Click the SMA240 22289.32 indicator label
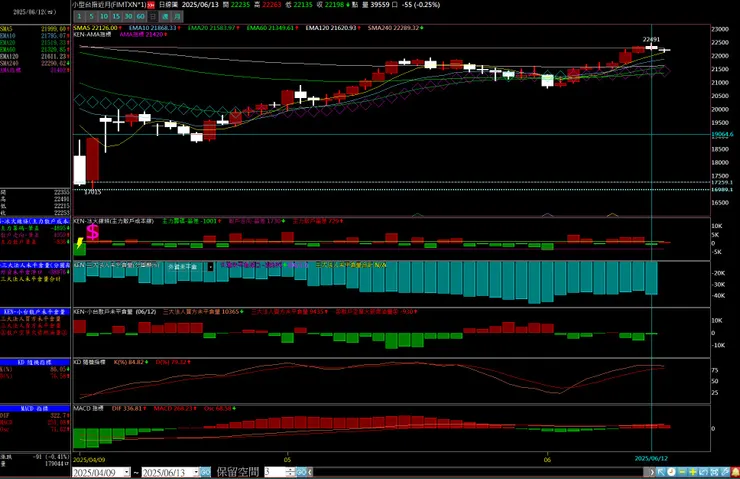The image size is (740, 479). click(395, 28)
